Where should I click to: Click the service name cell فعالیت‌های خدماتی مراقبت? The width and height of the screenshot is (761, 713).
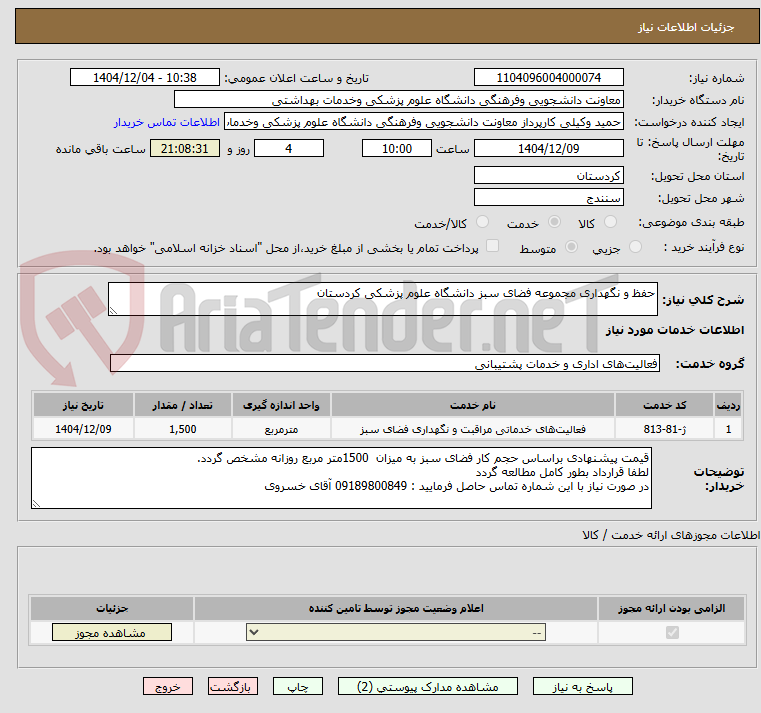click(473, 430)
